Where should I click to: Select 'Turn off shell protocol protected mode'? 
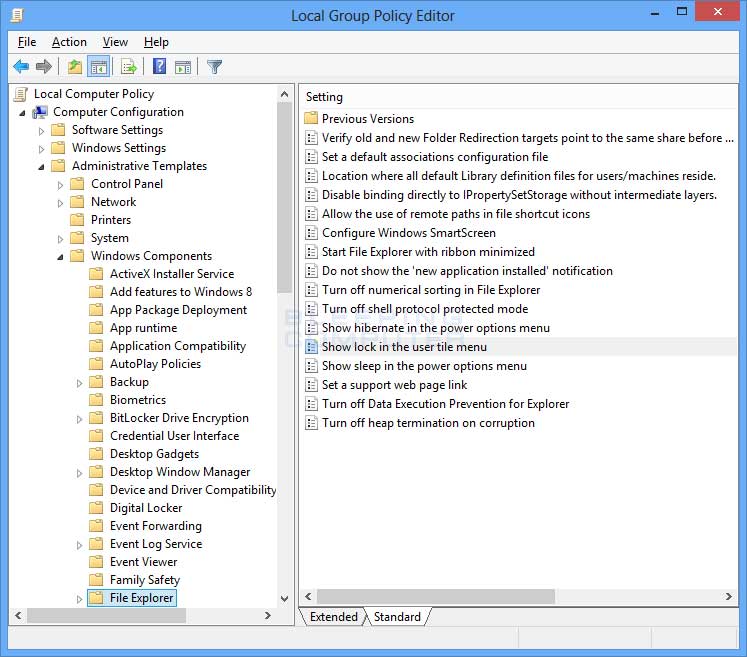pyautogui.click(x=425, y=308)
